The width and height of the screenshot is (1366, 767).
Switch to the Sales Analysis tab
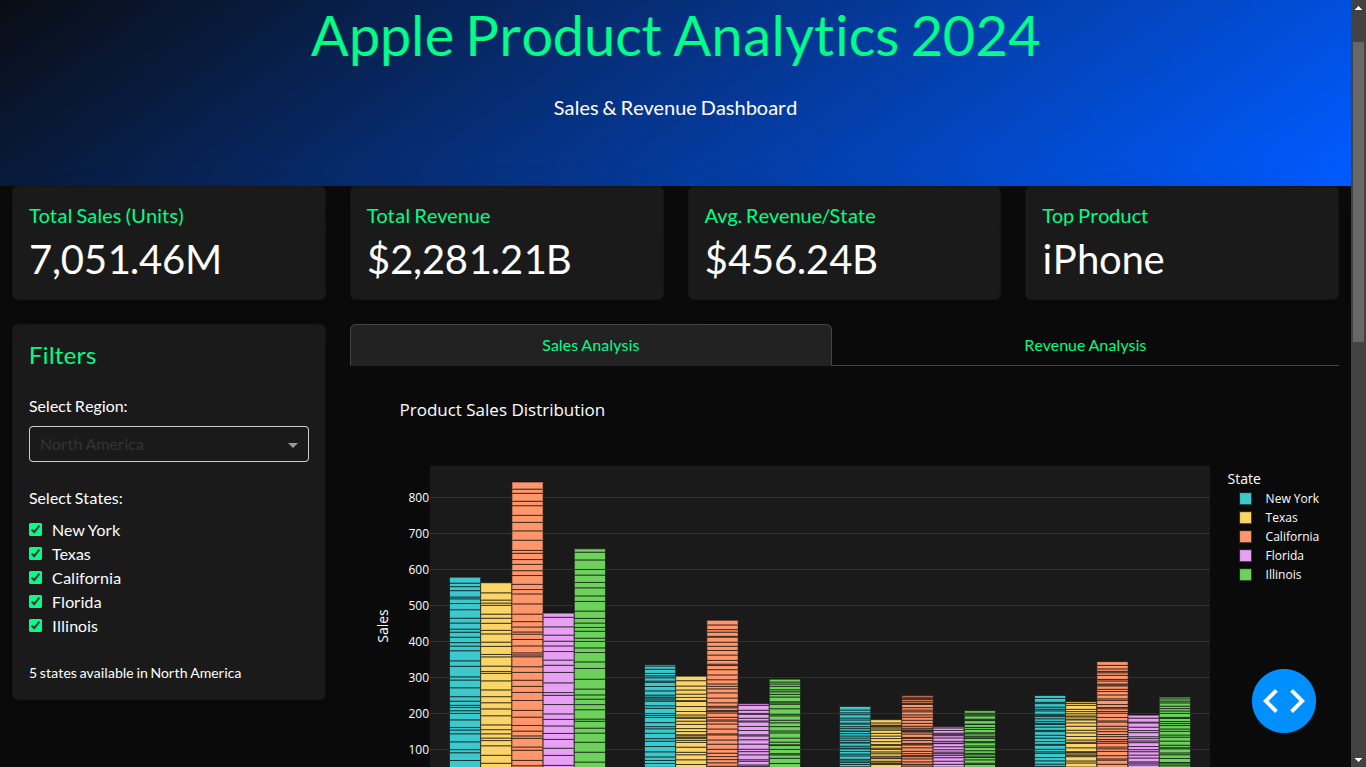coord(590,345)
